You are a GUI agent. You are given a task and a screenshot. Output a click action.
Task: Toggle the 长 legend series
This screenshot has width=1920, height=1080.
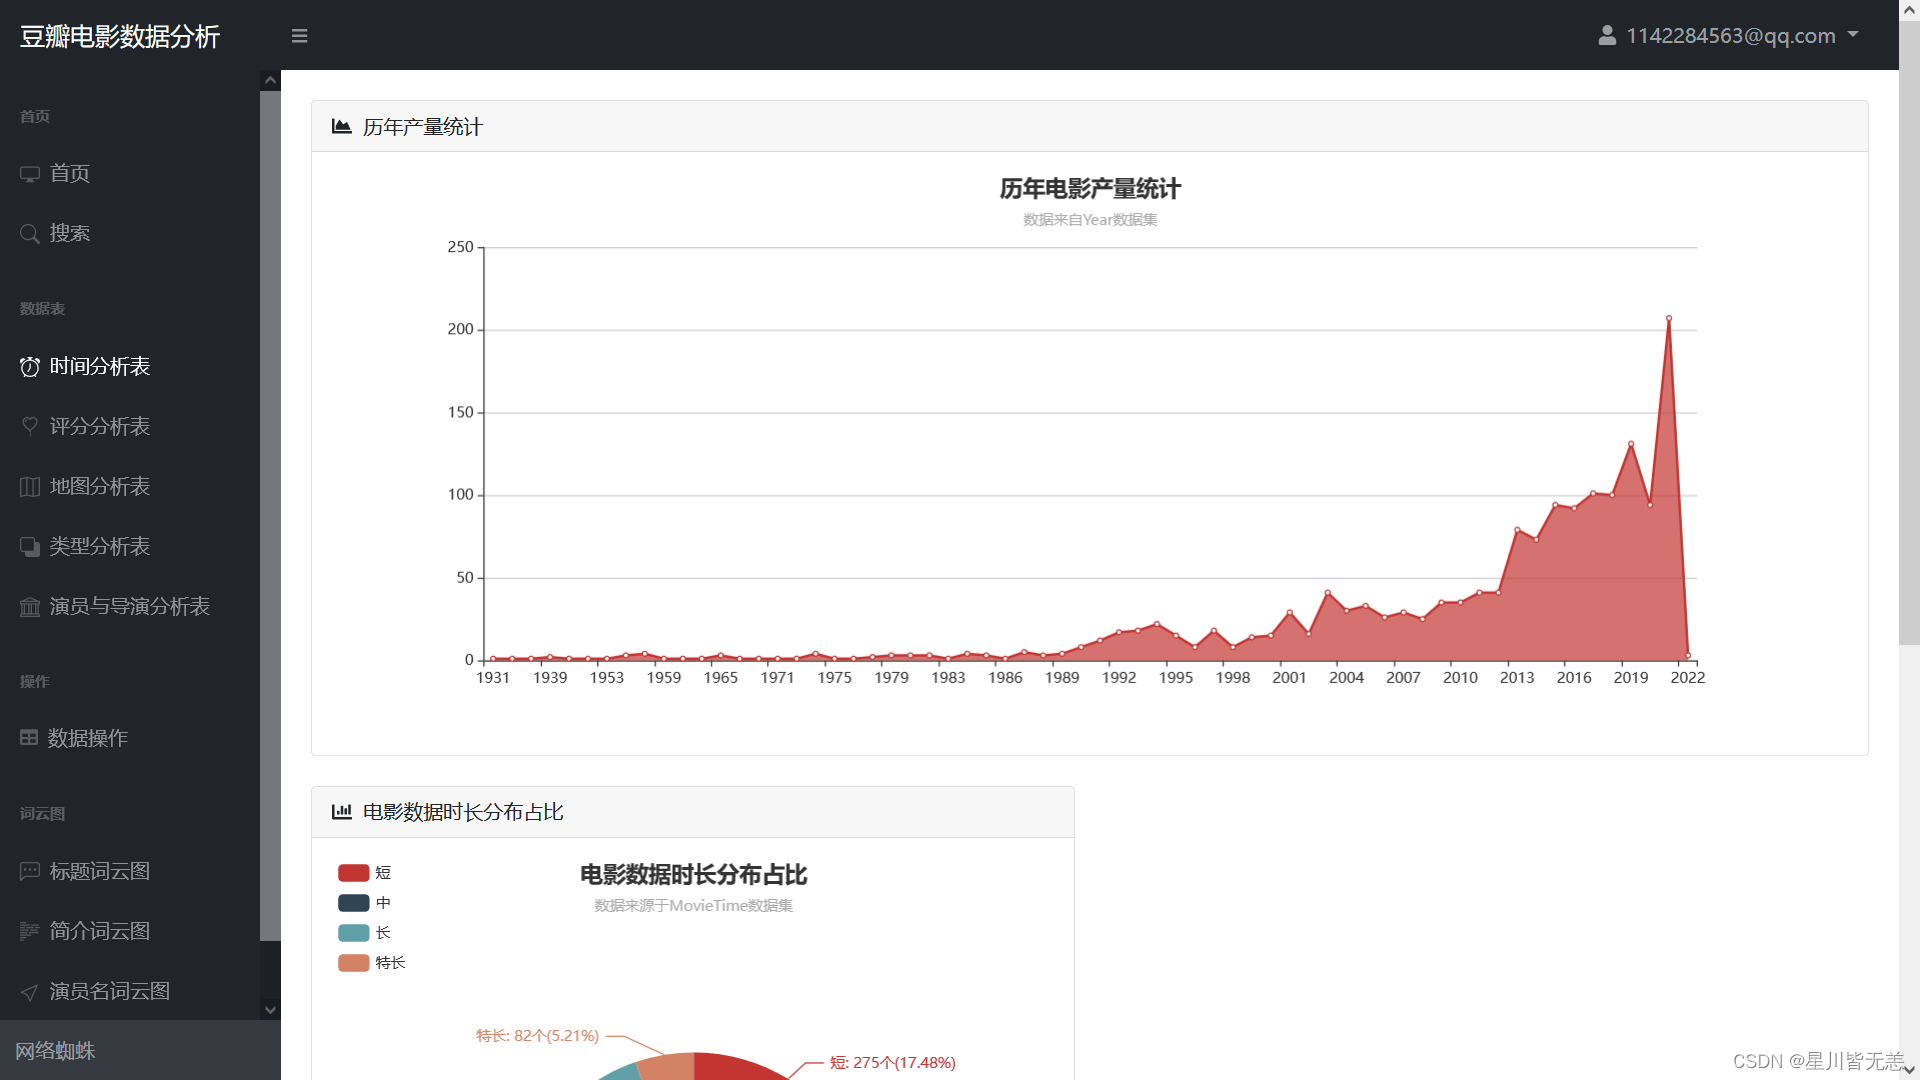click(x=365, y=933)
